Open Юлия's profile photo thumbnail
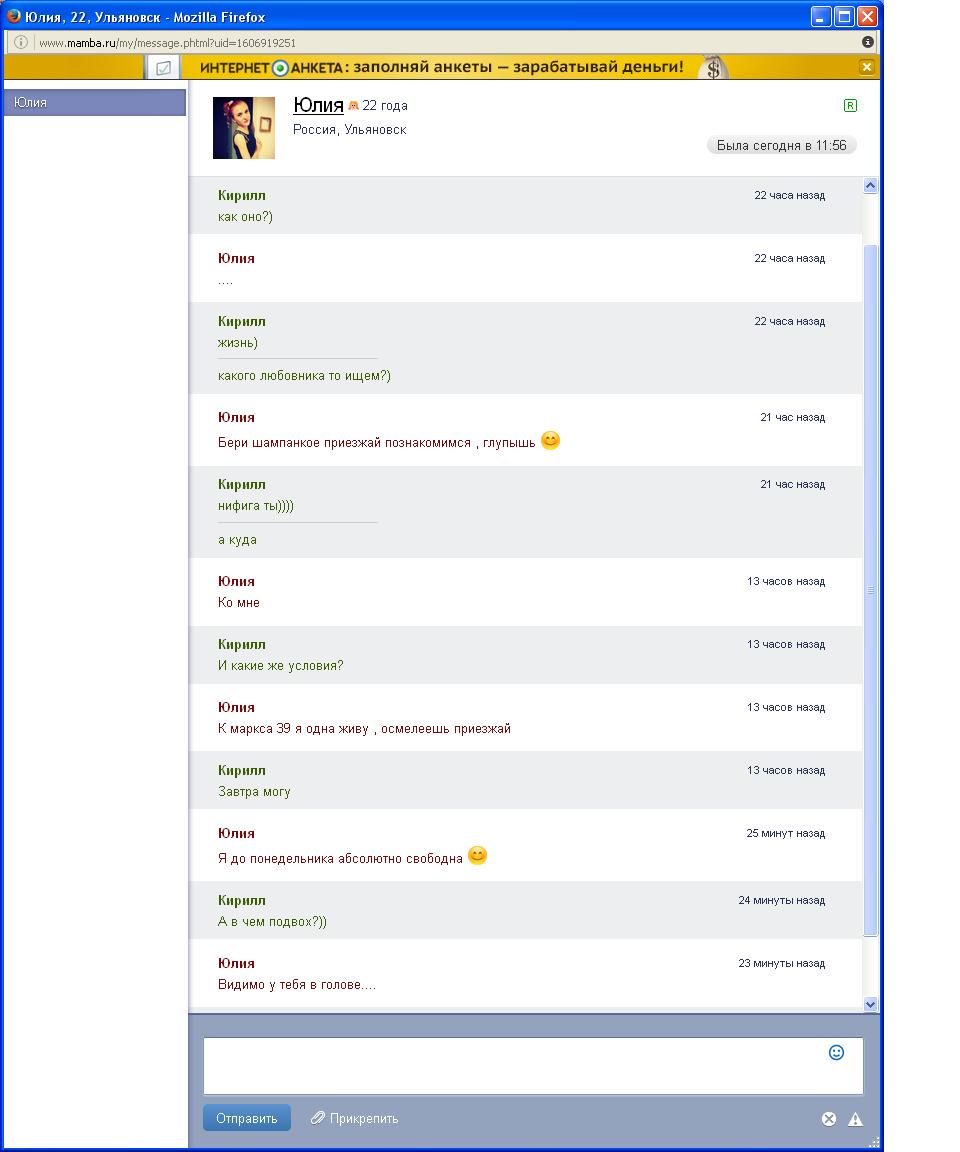The image size is (960, 1152). coord(244,128)
